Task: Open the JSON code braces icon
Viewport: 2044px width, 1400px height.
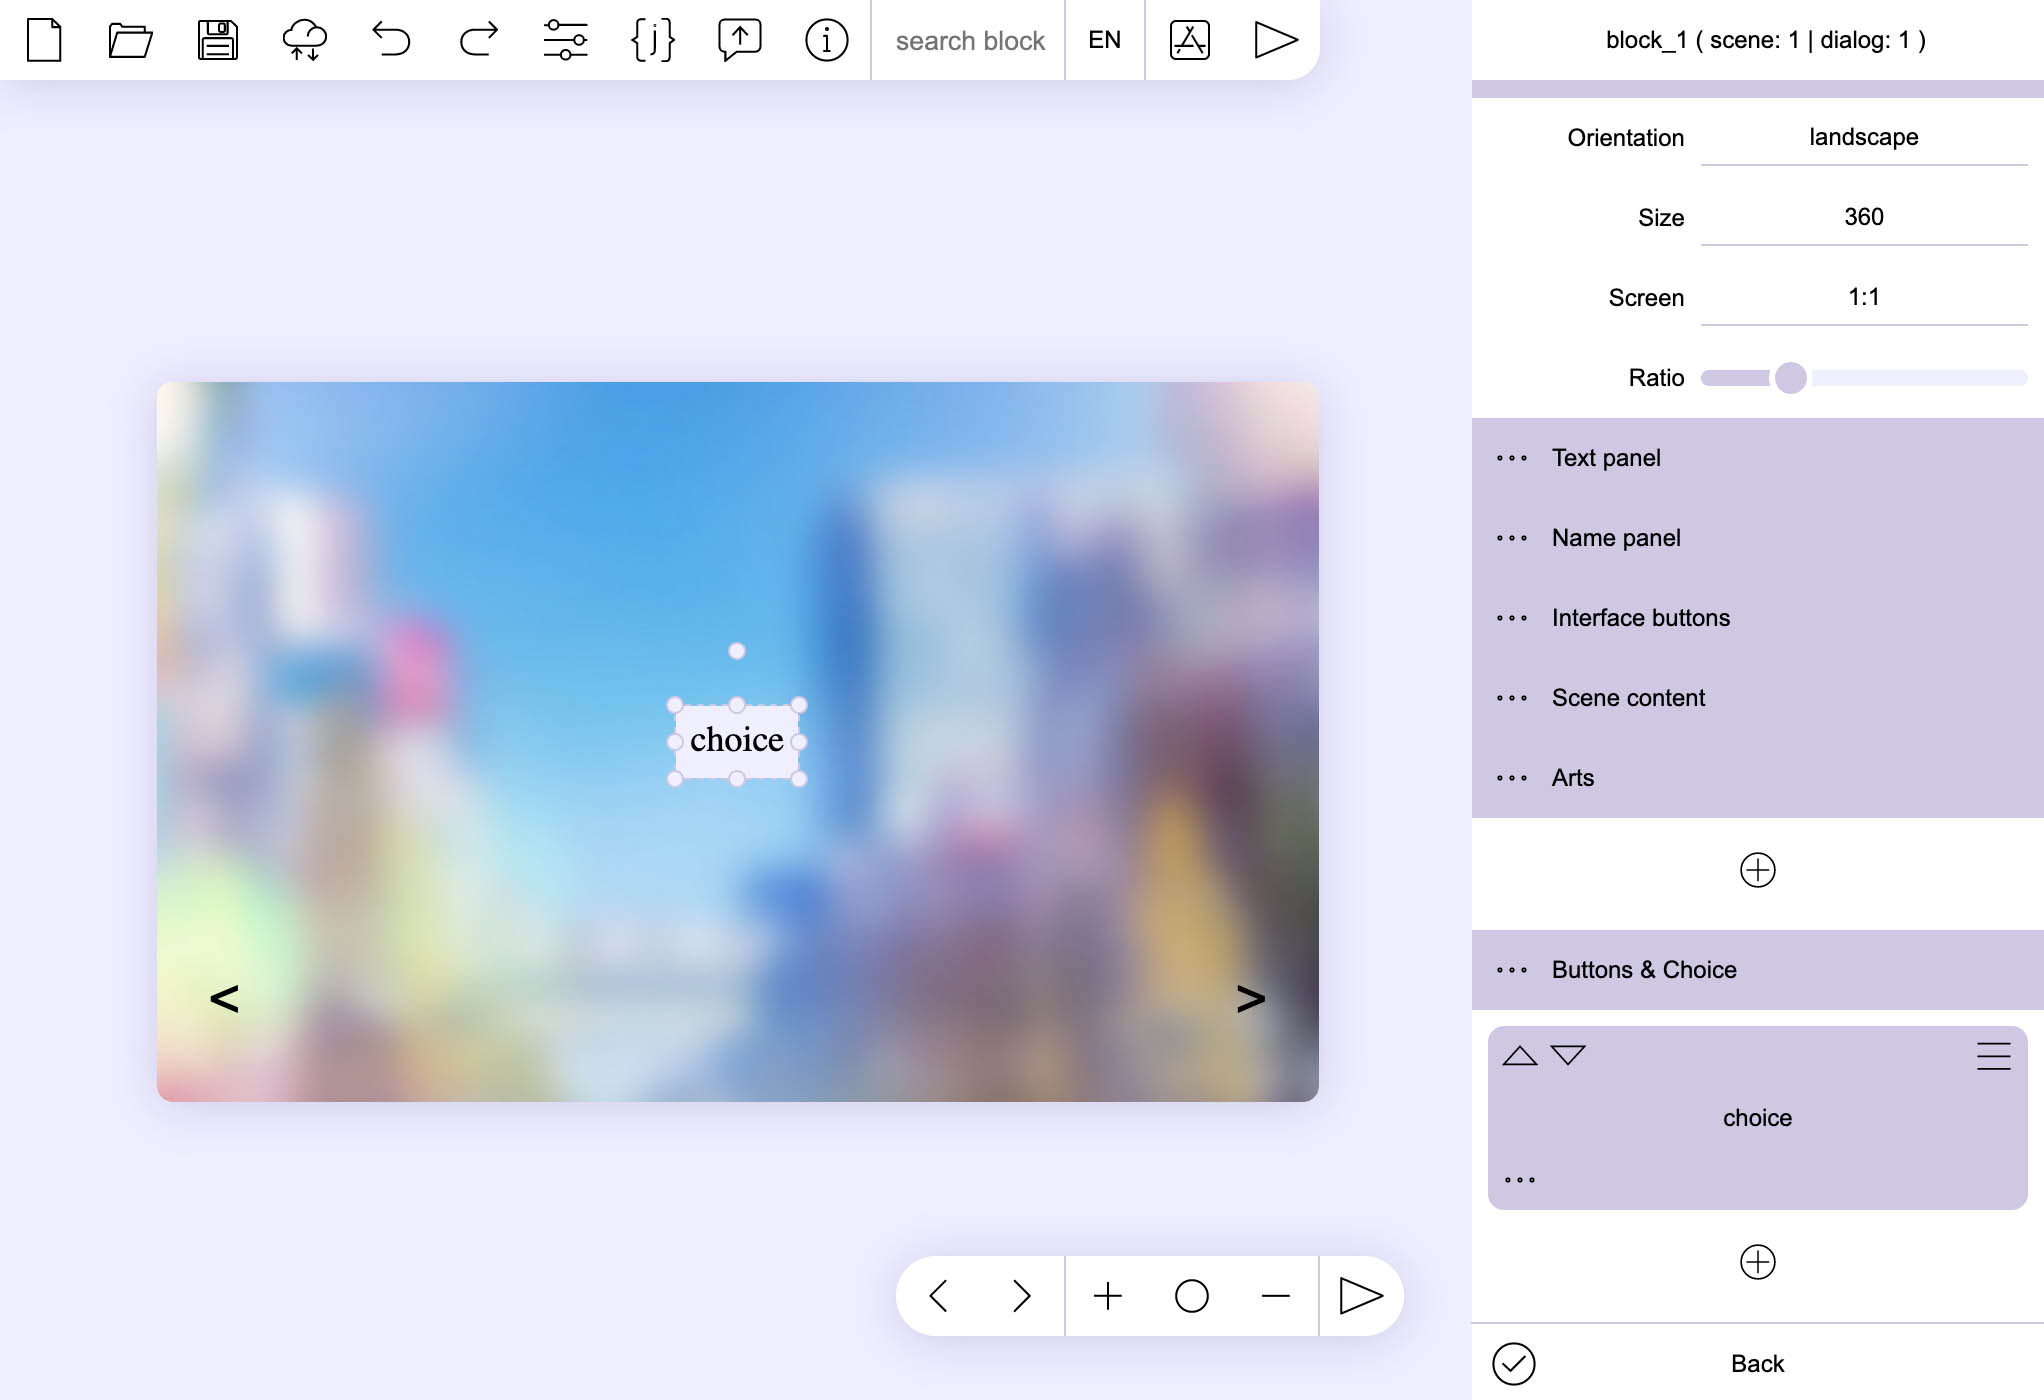Action: point(652,40)
